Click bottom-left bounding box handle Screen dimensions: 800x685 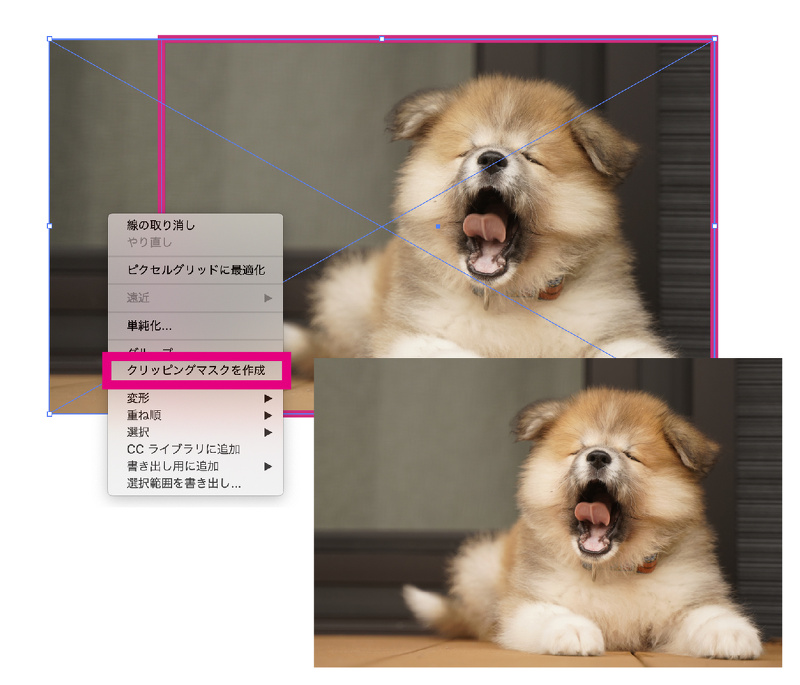click(x=50, y=413)
